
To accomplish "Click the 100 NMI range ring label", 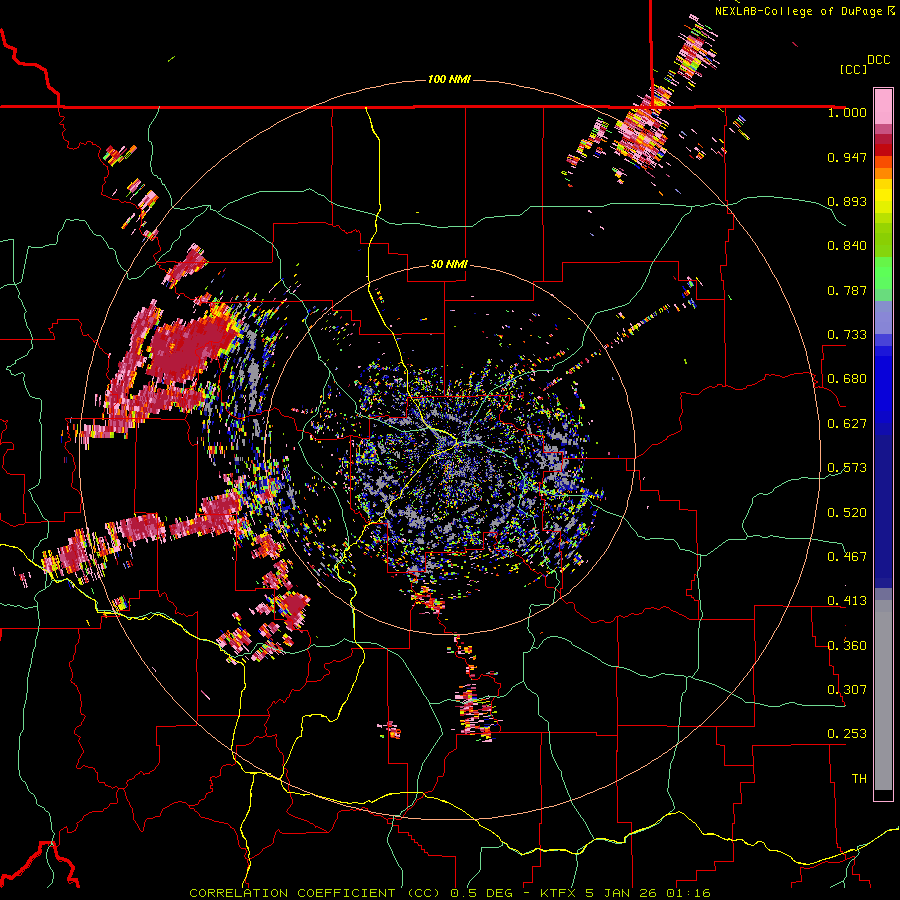I will click(x=449, y=79).
